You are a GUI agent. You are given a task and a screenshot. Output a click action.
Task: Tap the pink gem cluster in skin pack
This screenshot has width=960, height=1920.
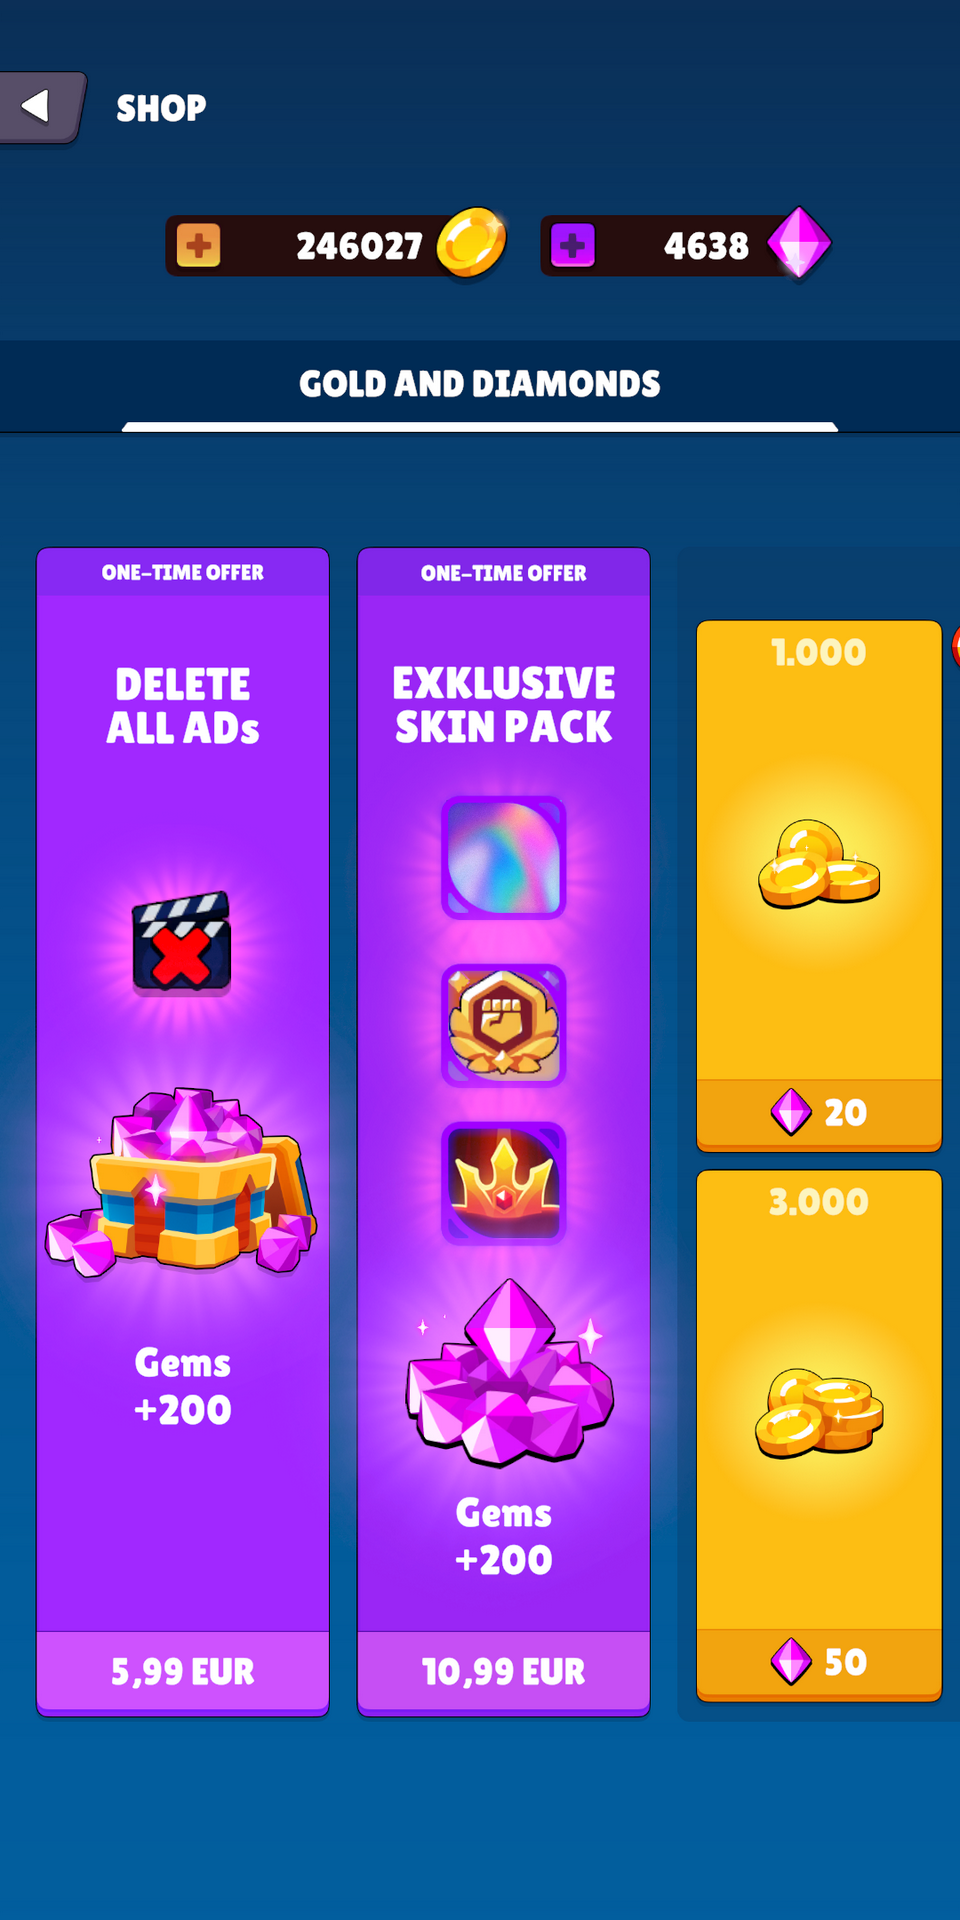click(509, 1373)
